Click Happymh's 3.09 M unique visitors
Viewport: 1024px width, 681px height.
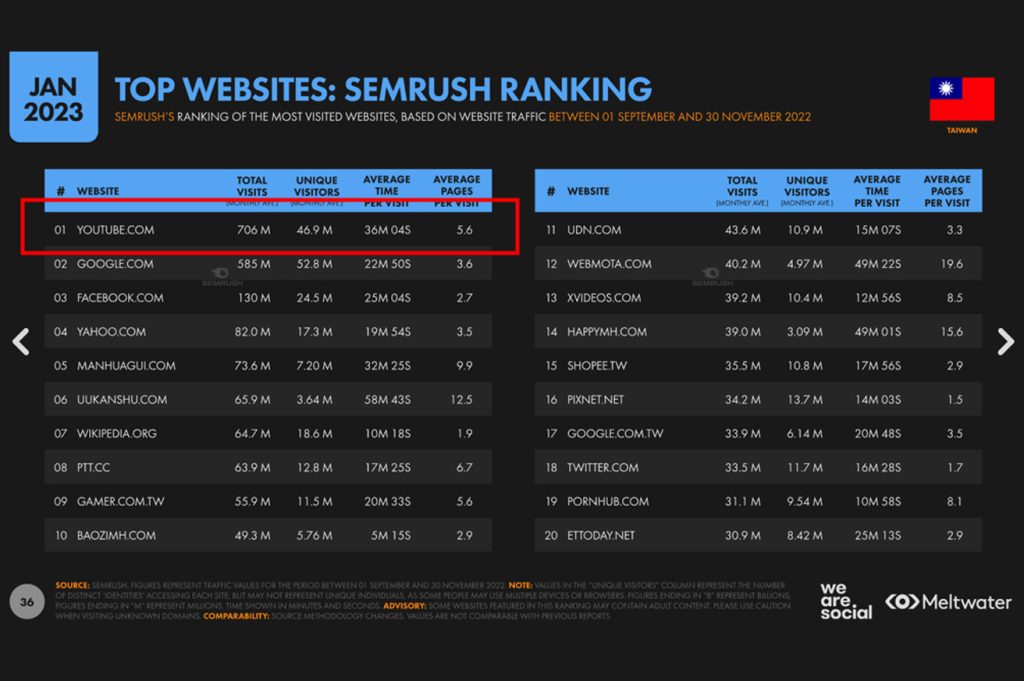click(805, 332)
